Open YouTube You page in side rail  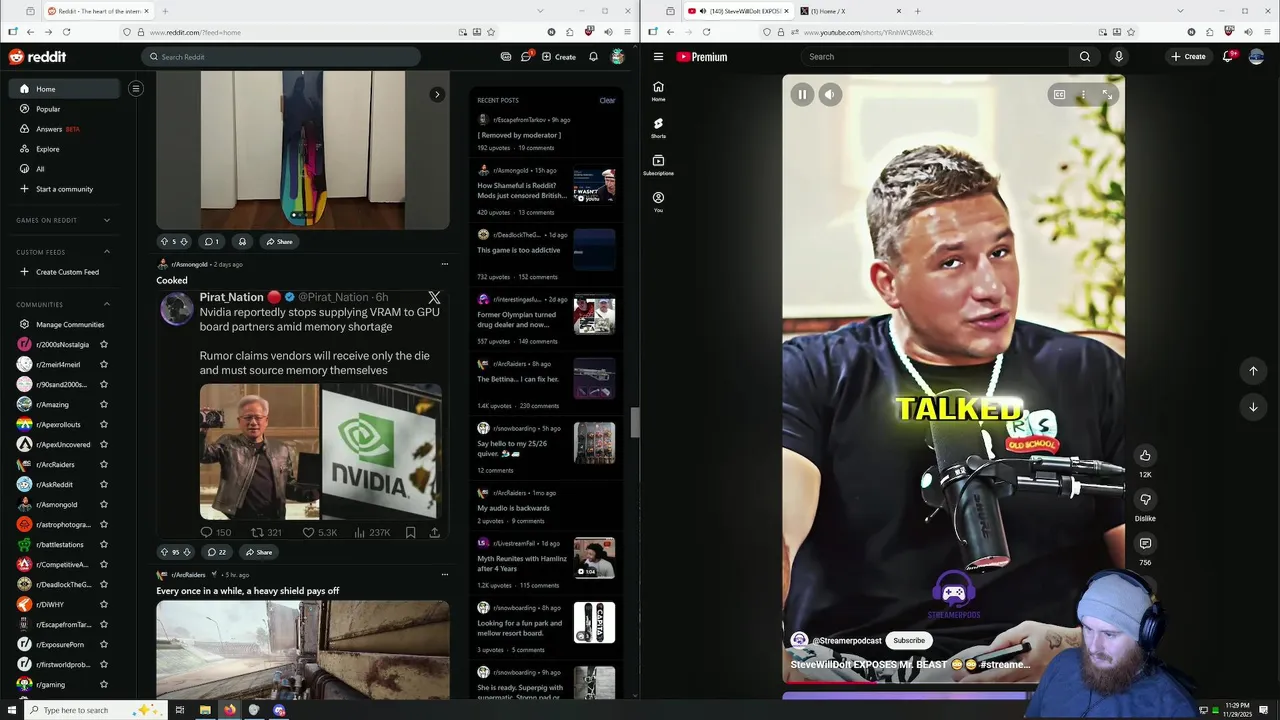coord(658,201)
